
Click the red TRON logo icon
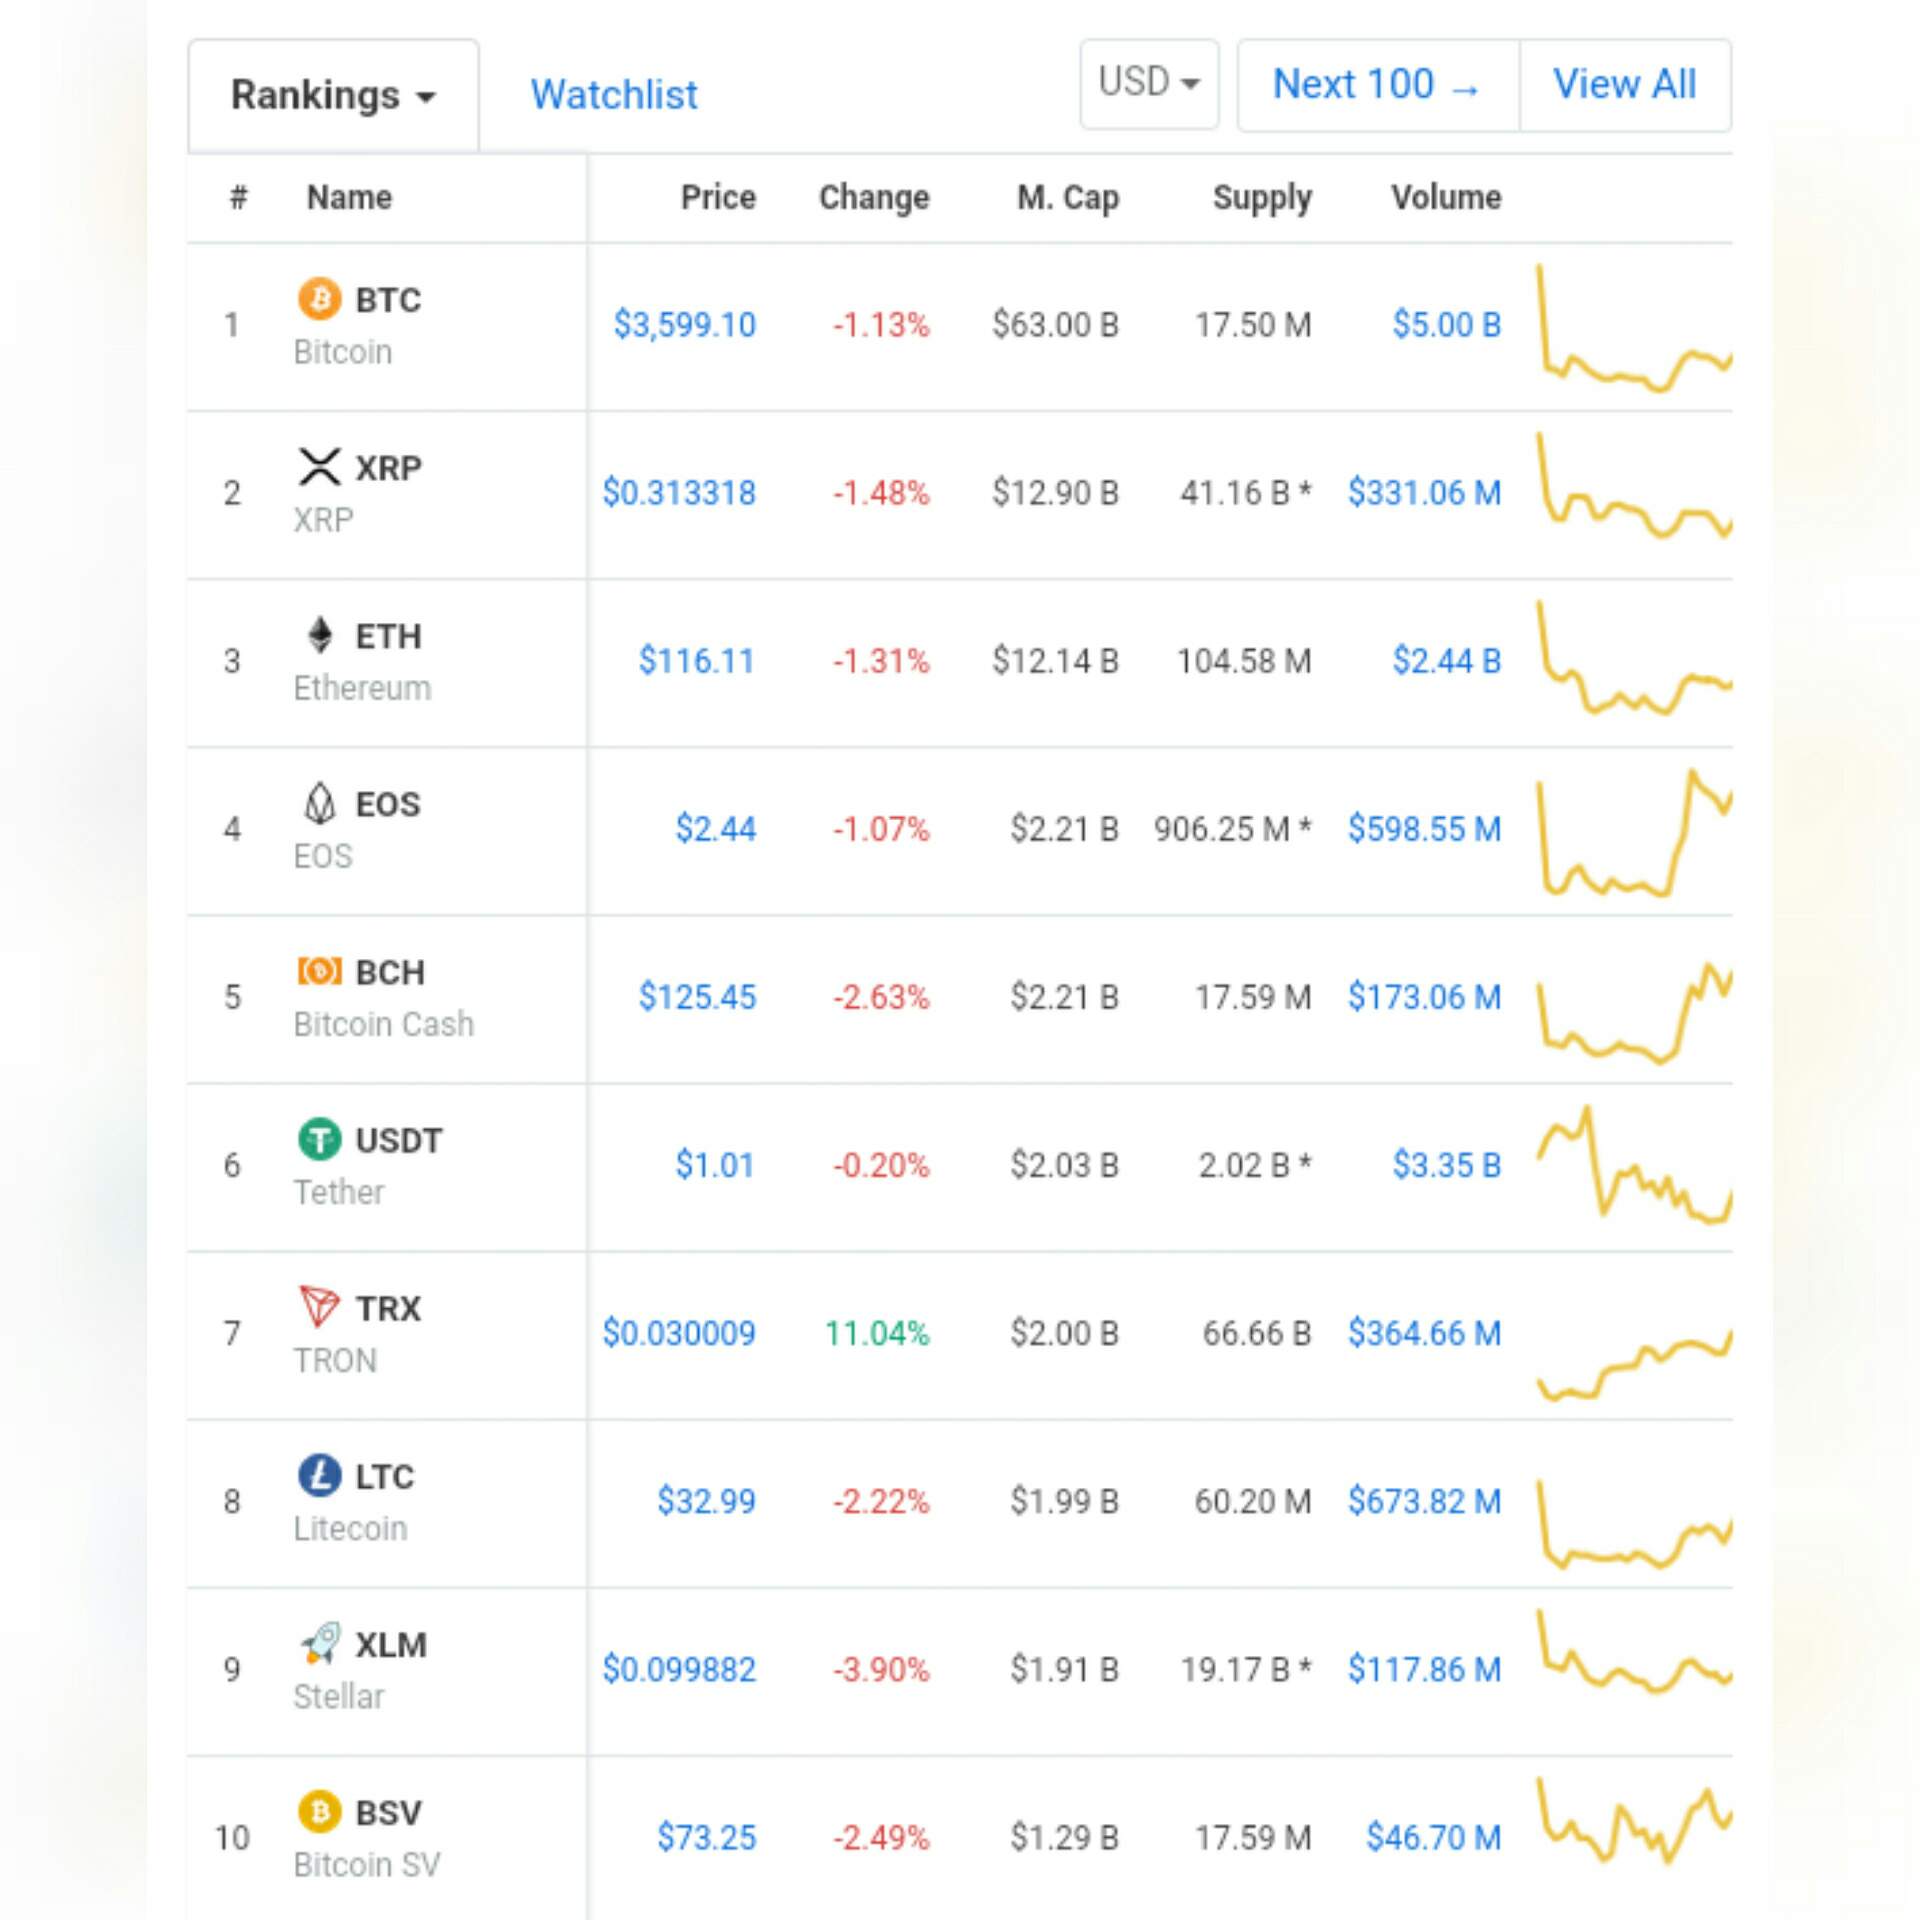coord(319,1307)
